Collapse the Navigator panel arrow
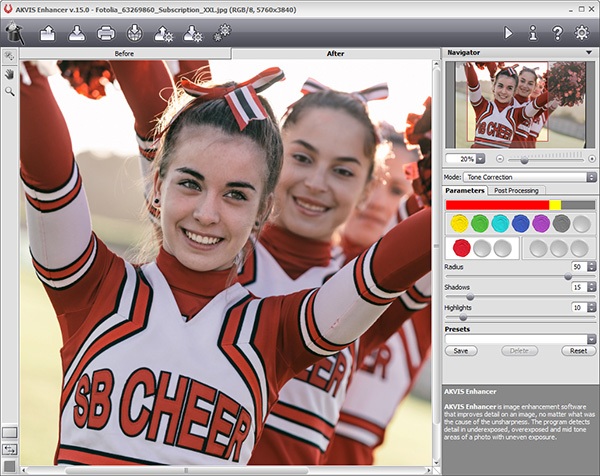Image resolution: width=600 pixels, height=476 pixels. pyautogui.click(x=589, y=52)
